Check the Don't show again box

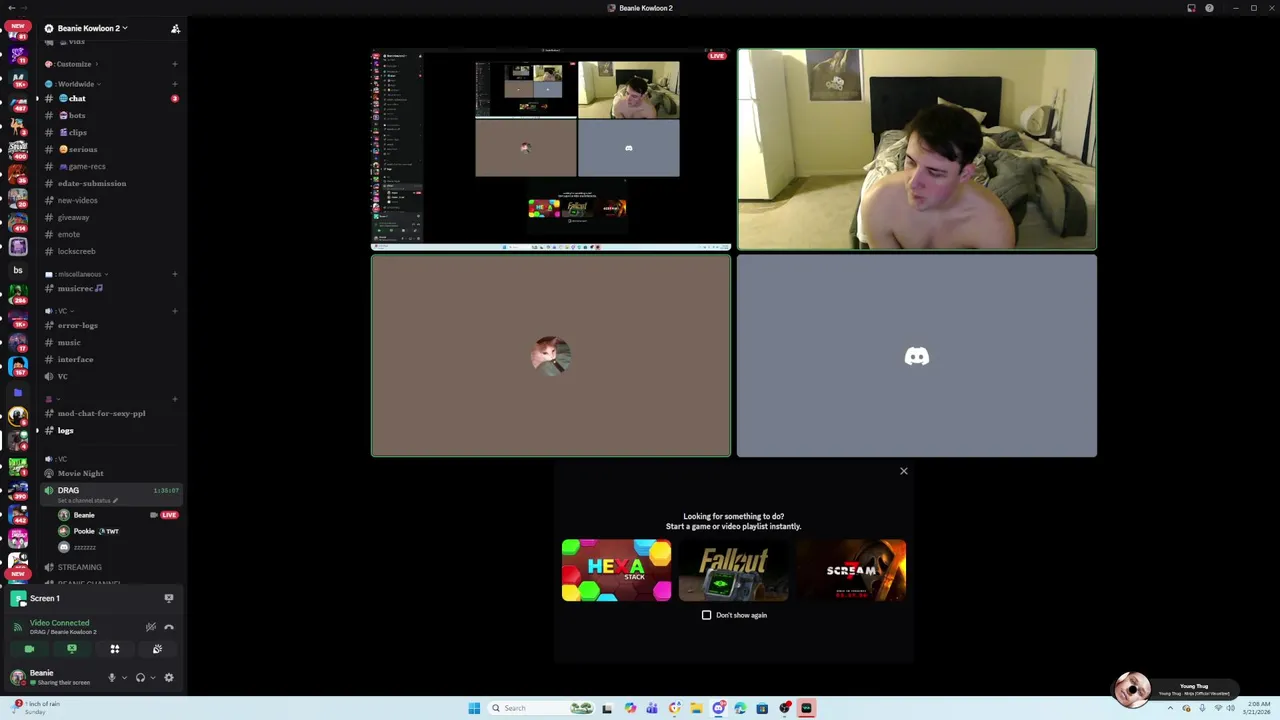click(x=706, y=615)
